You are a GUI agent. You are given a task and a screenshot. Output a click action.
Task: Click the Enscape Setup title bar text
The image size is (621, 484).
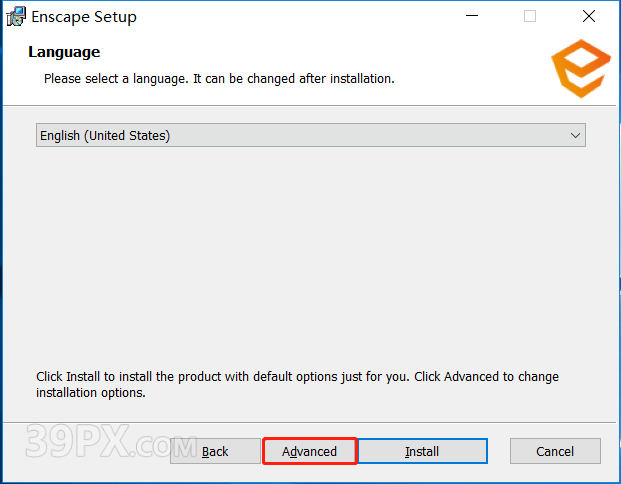[x=84, y=17]
